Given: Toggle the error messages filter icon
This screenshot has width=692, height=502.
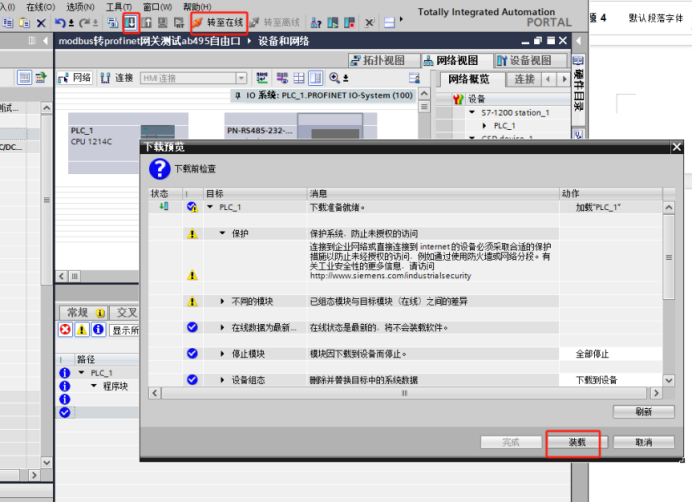Looking at the screenshot, I should [x=65, y=329].
